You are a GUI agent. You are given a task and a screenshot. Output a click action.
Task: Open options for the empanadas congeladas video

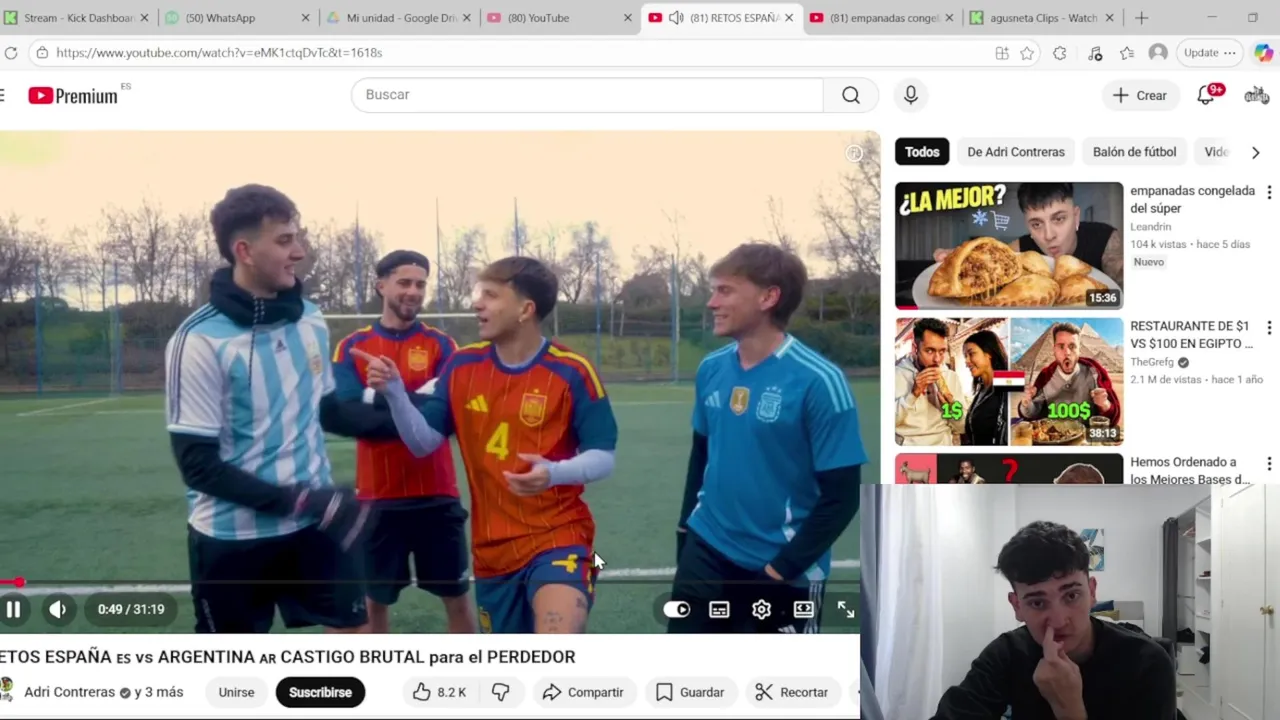click(x=1269, y=192)
